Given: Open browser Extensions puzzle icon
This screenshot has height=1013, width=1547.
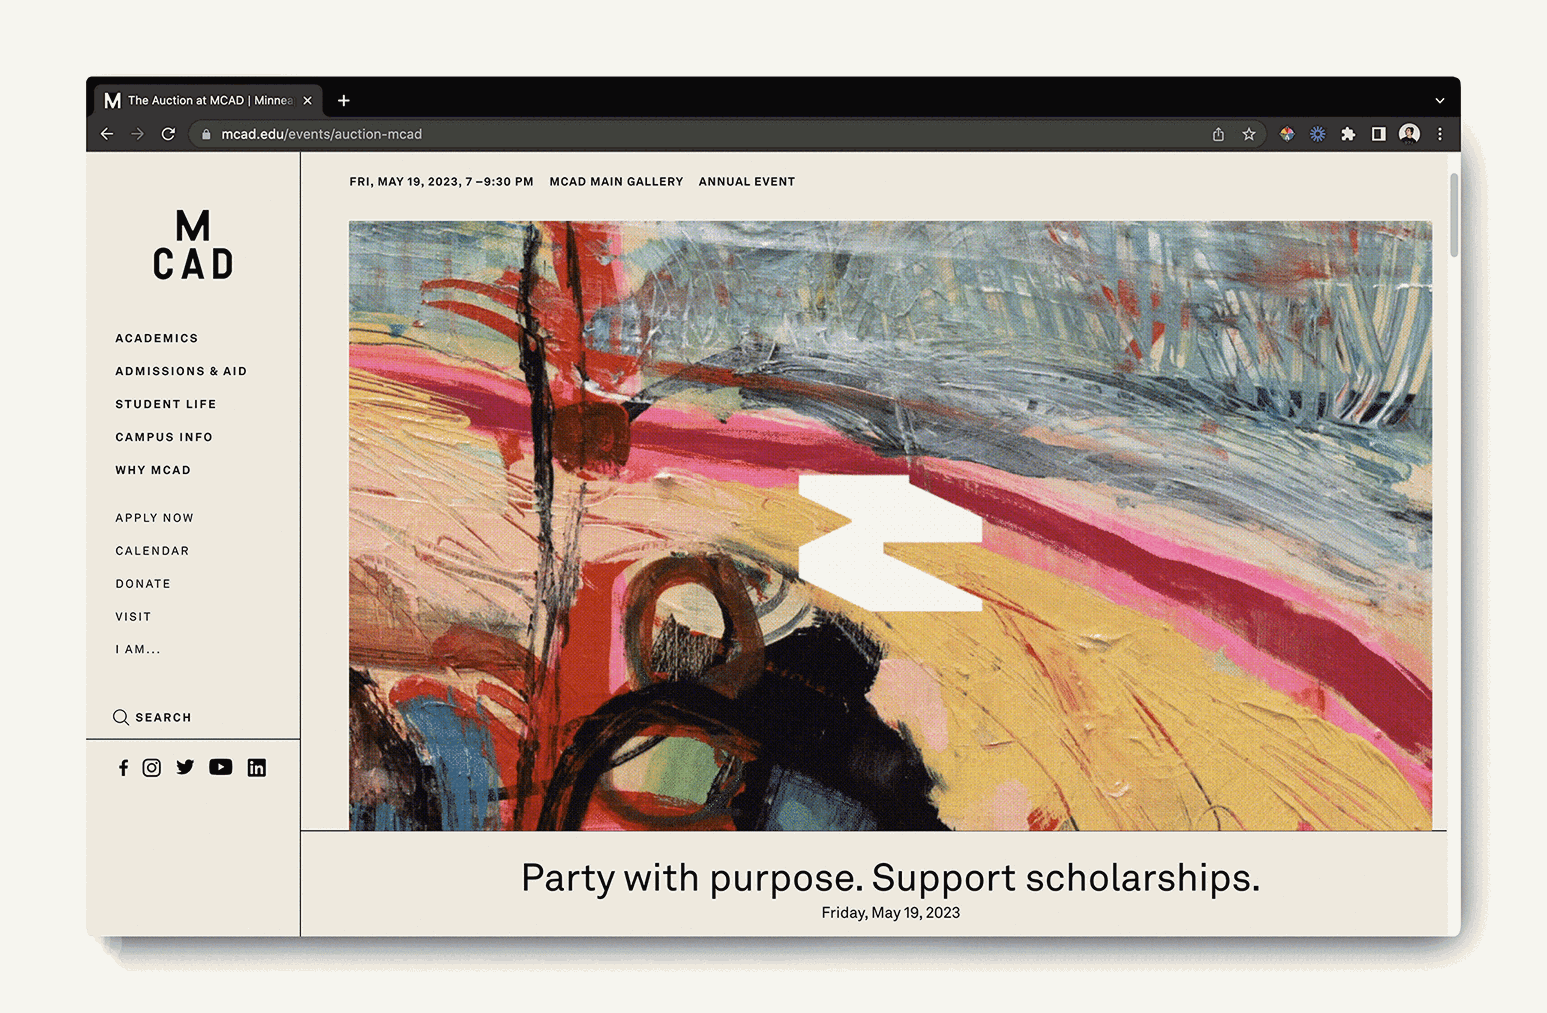Looking at the screenshot, I should coord(1348,134).
